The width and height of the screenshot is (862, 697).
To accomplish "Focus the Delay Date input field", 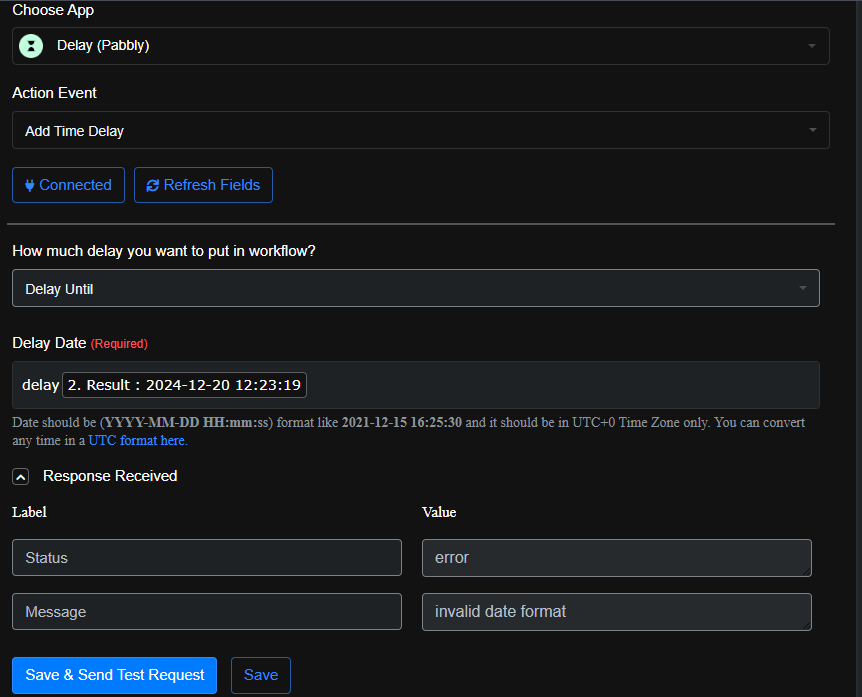I will point(560,385).
